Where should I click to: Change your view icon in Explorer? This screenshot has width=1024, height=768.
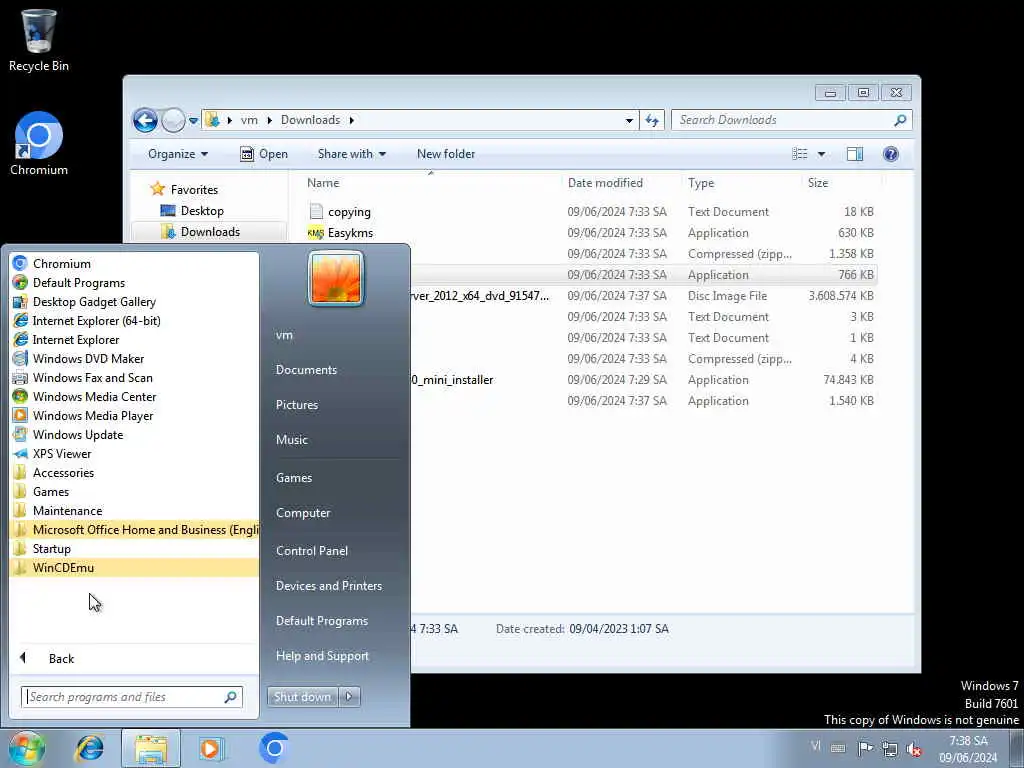800,154
